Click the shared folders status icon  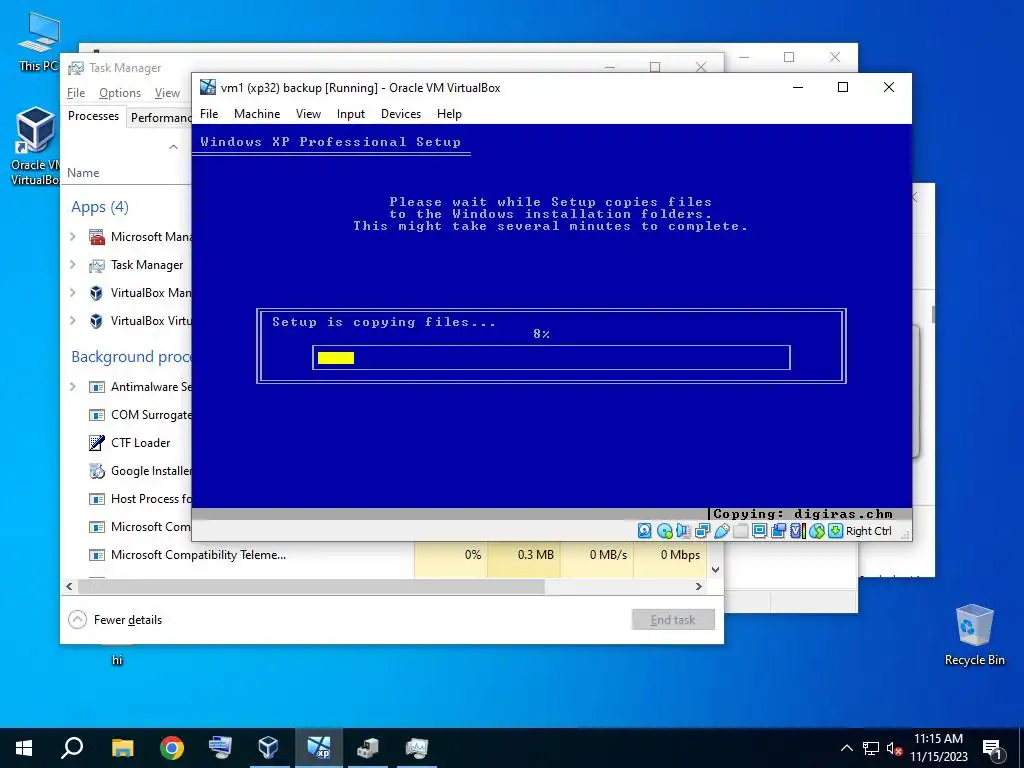click(741, 531)
